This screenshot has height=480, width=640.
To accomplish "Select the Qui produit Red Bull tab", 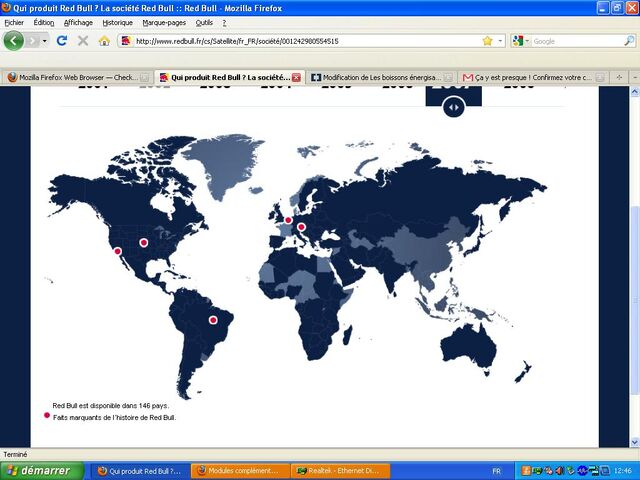I will [229, 77].
